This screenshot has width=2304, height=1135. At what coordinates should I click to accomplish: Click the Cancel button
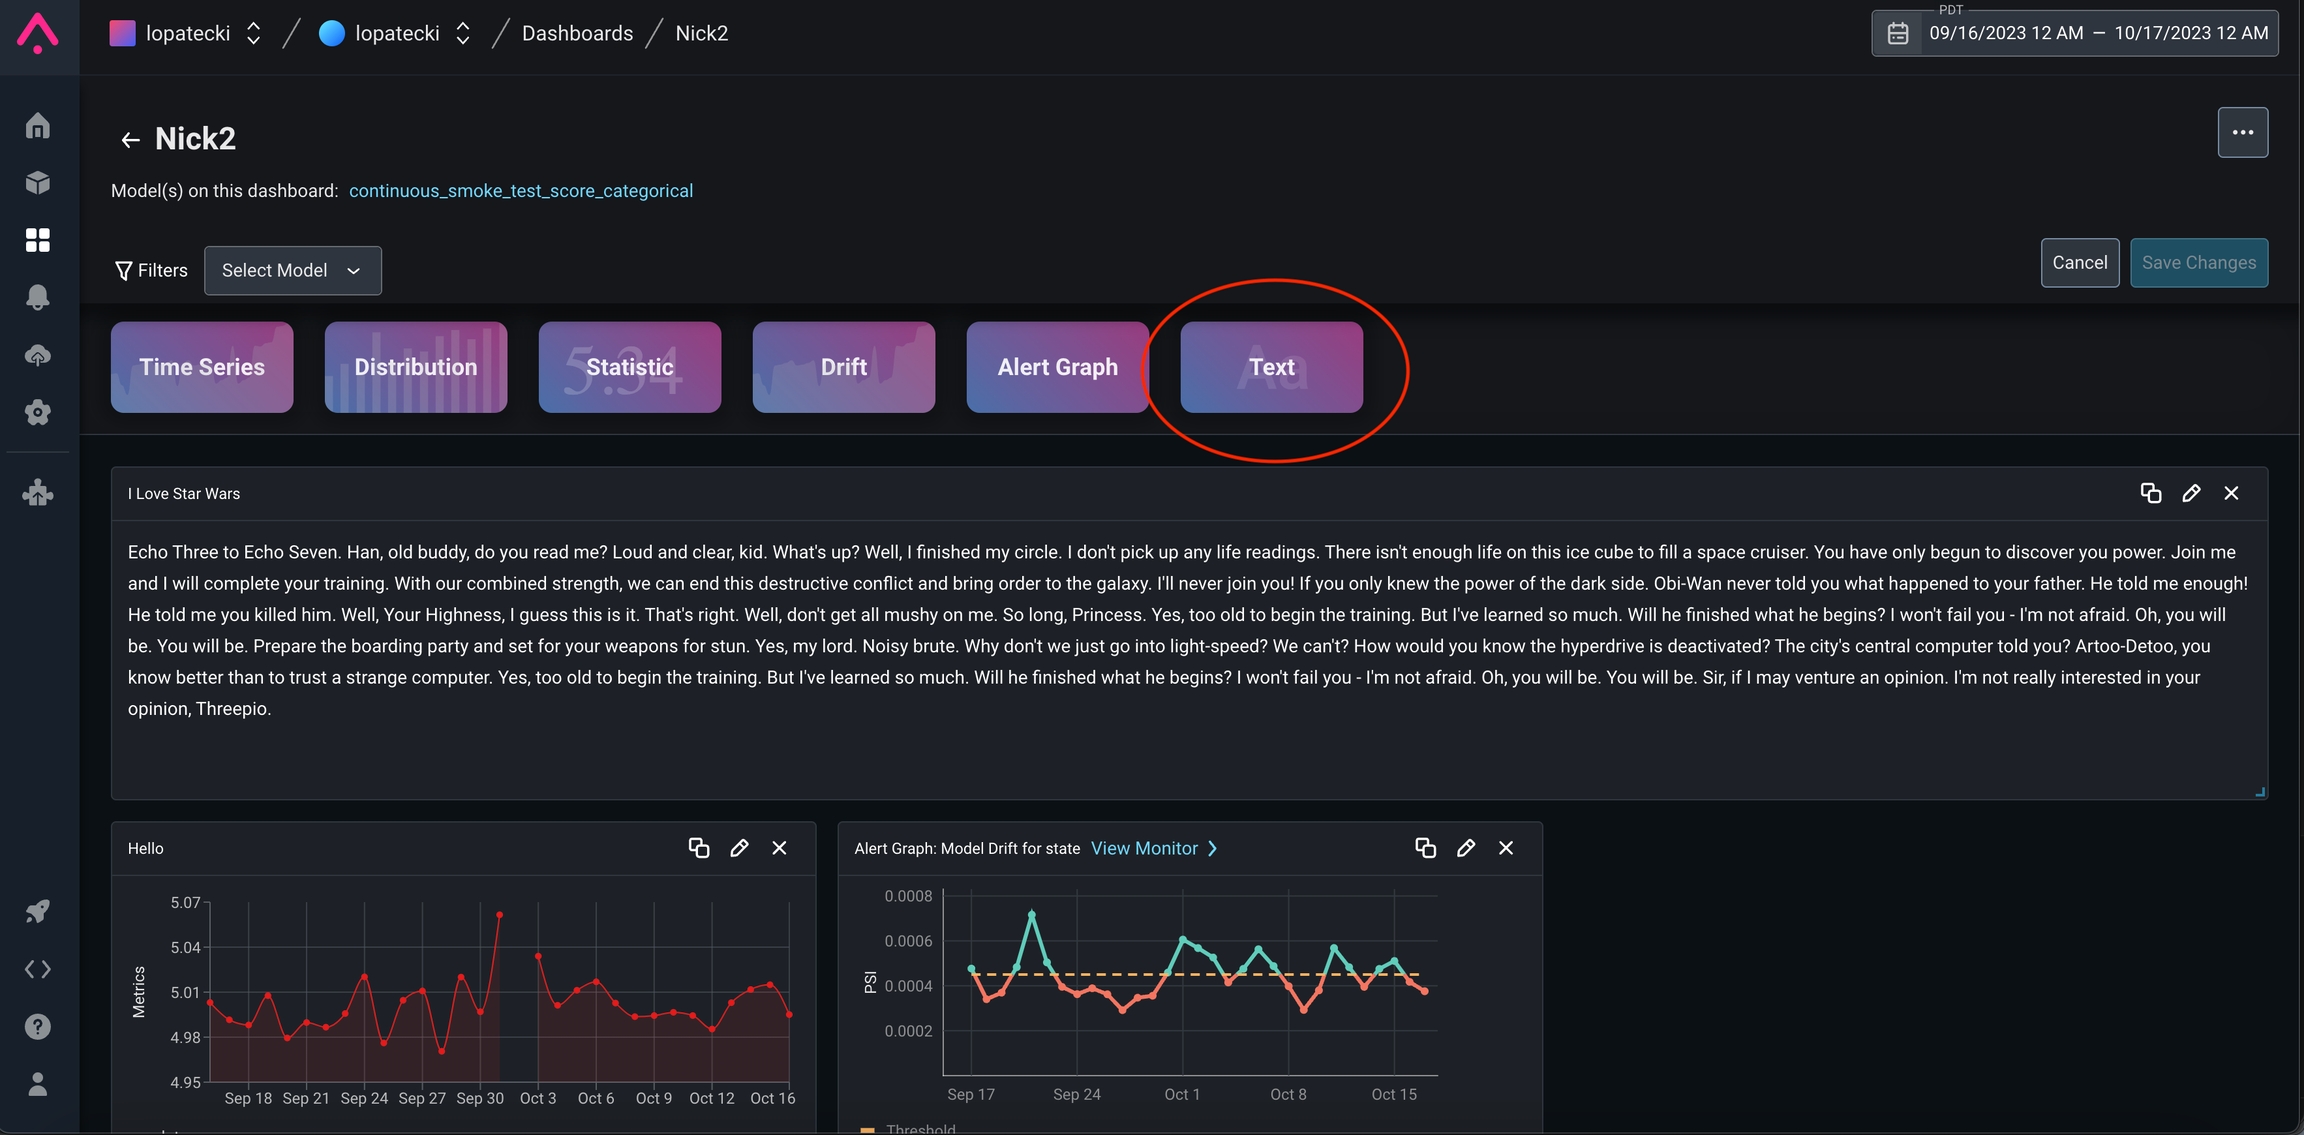[x=2079, y=263]
